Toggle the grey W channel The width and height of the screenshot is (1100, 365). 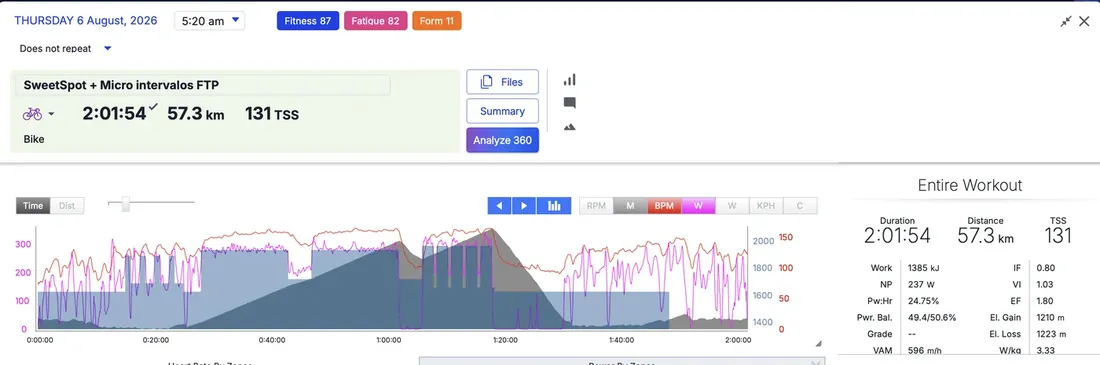pyautogui.click(x=732, y=206)
